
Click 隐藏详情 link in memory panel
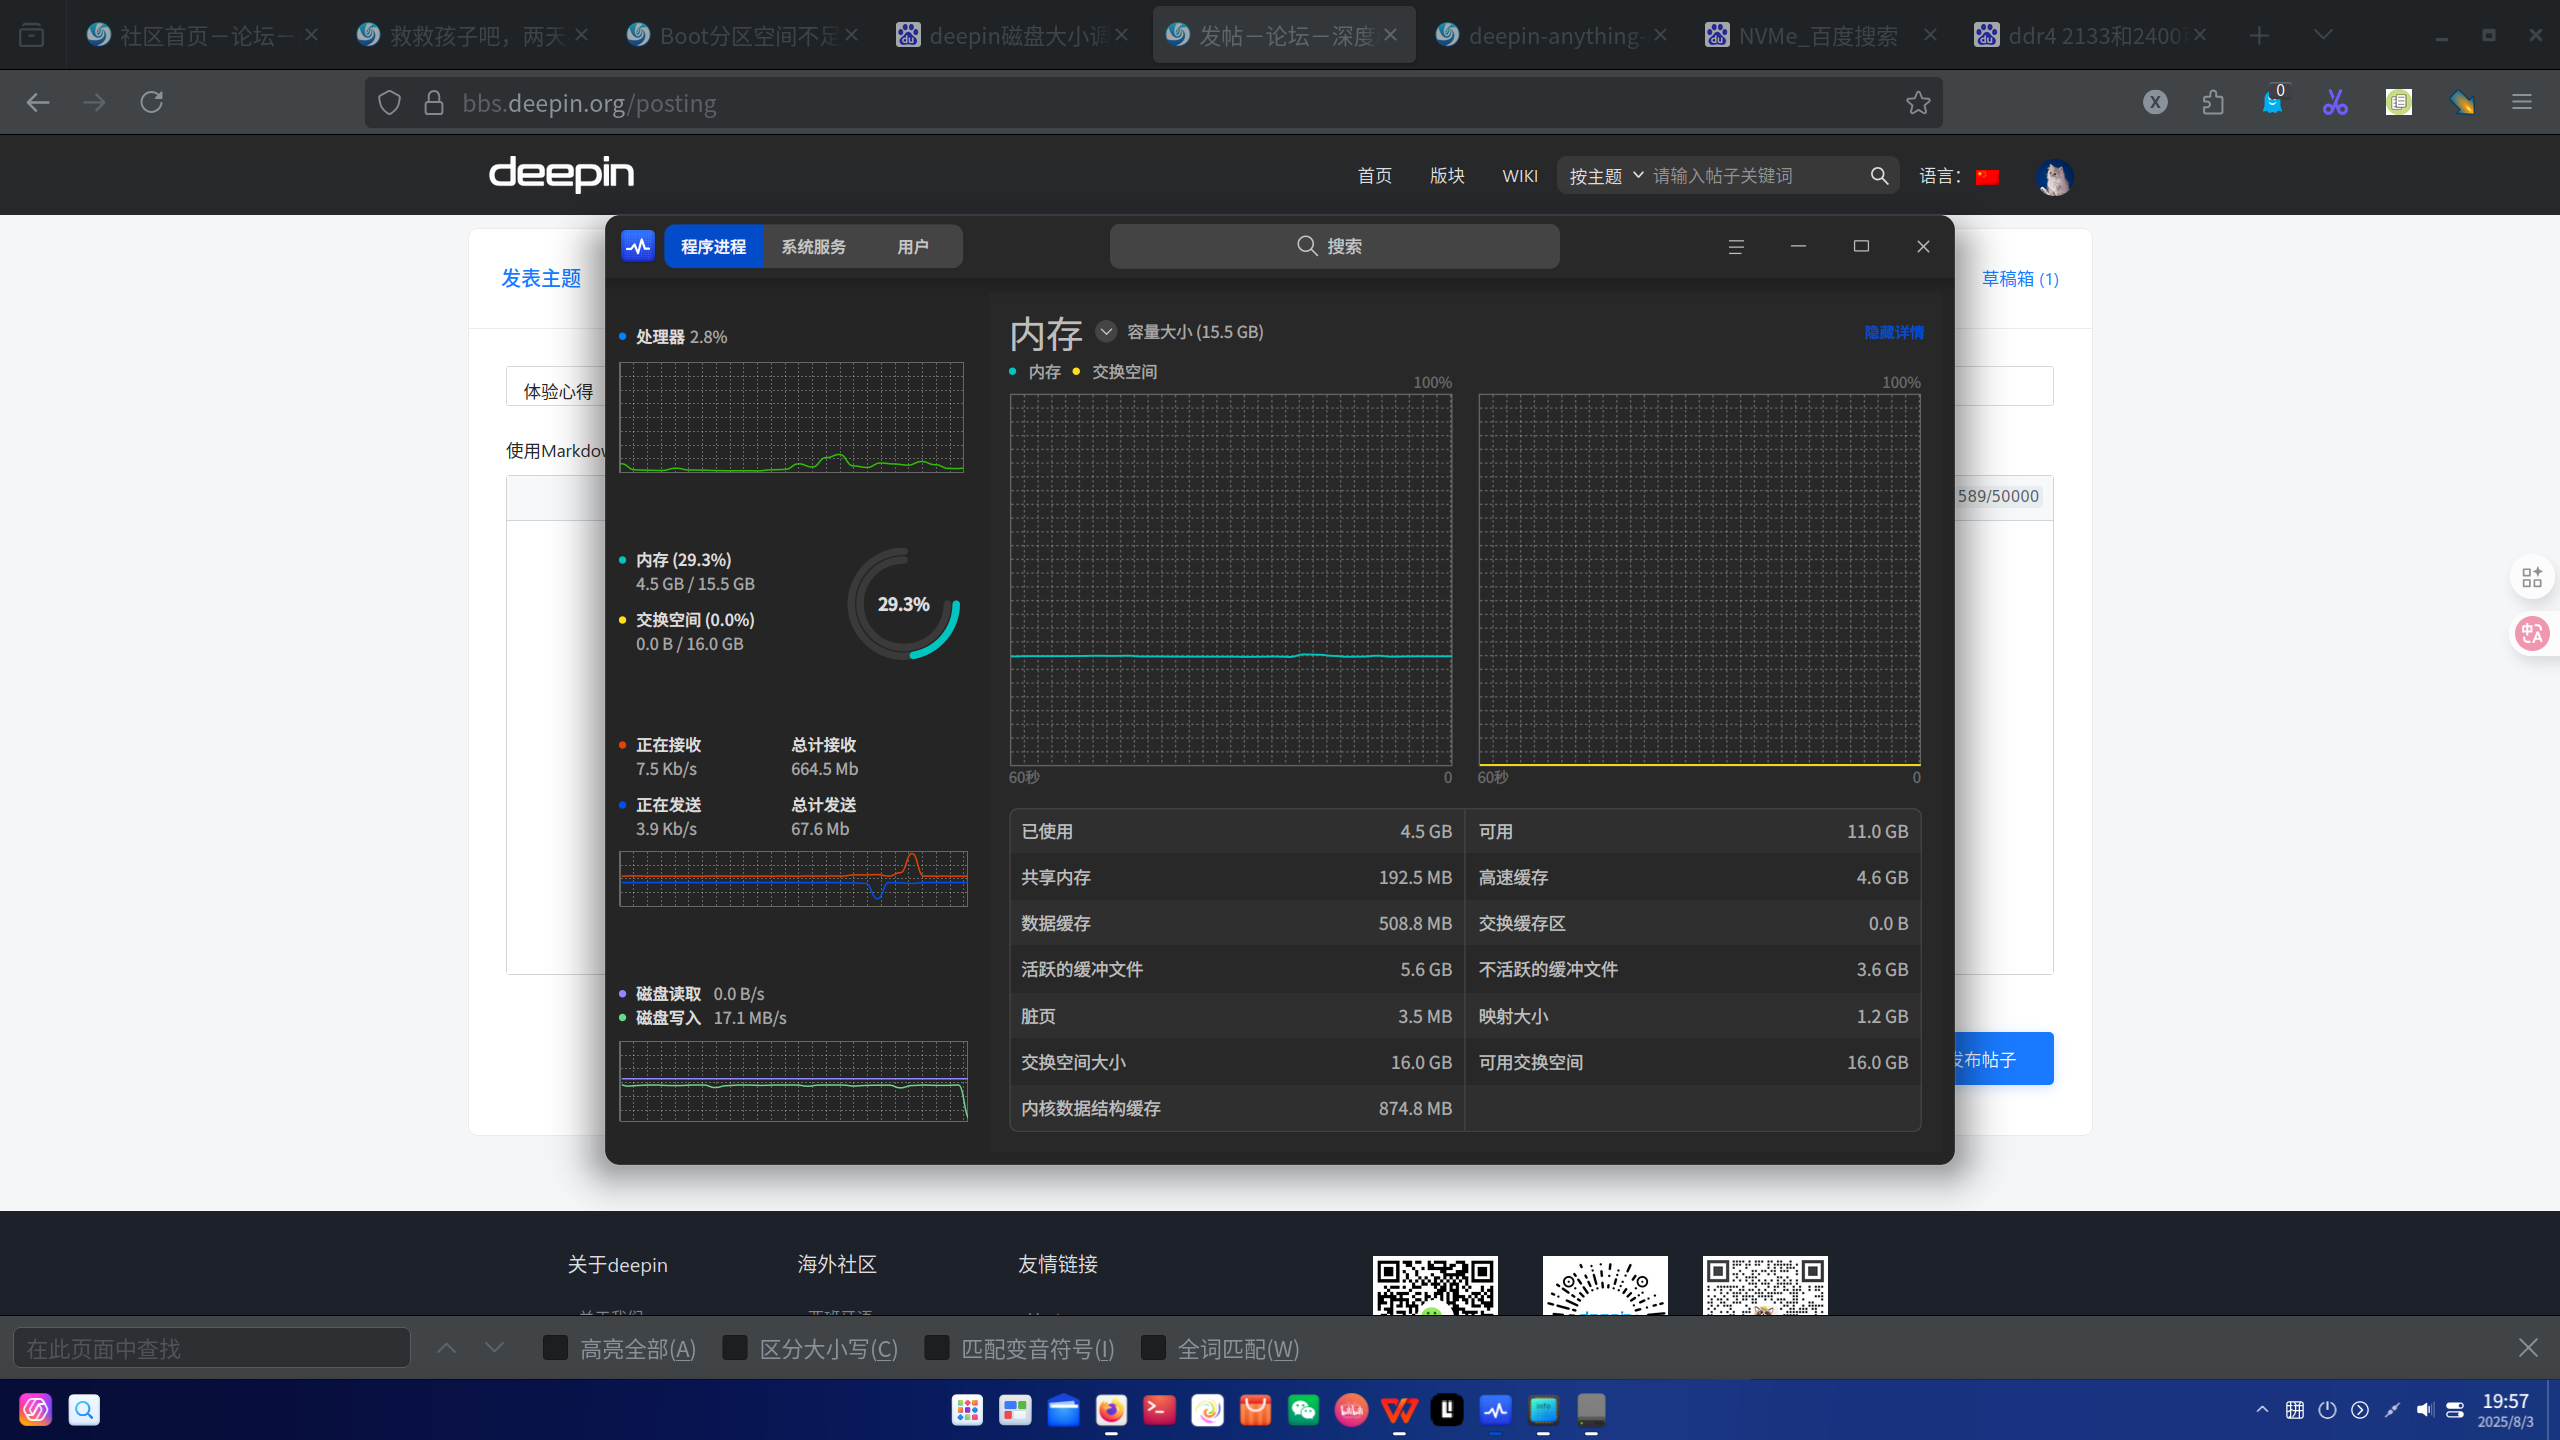[x=1894, y=332]
